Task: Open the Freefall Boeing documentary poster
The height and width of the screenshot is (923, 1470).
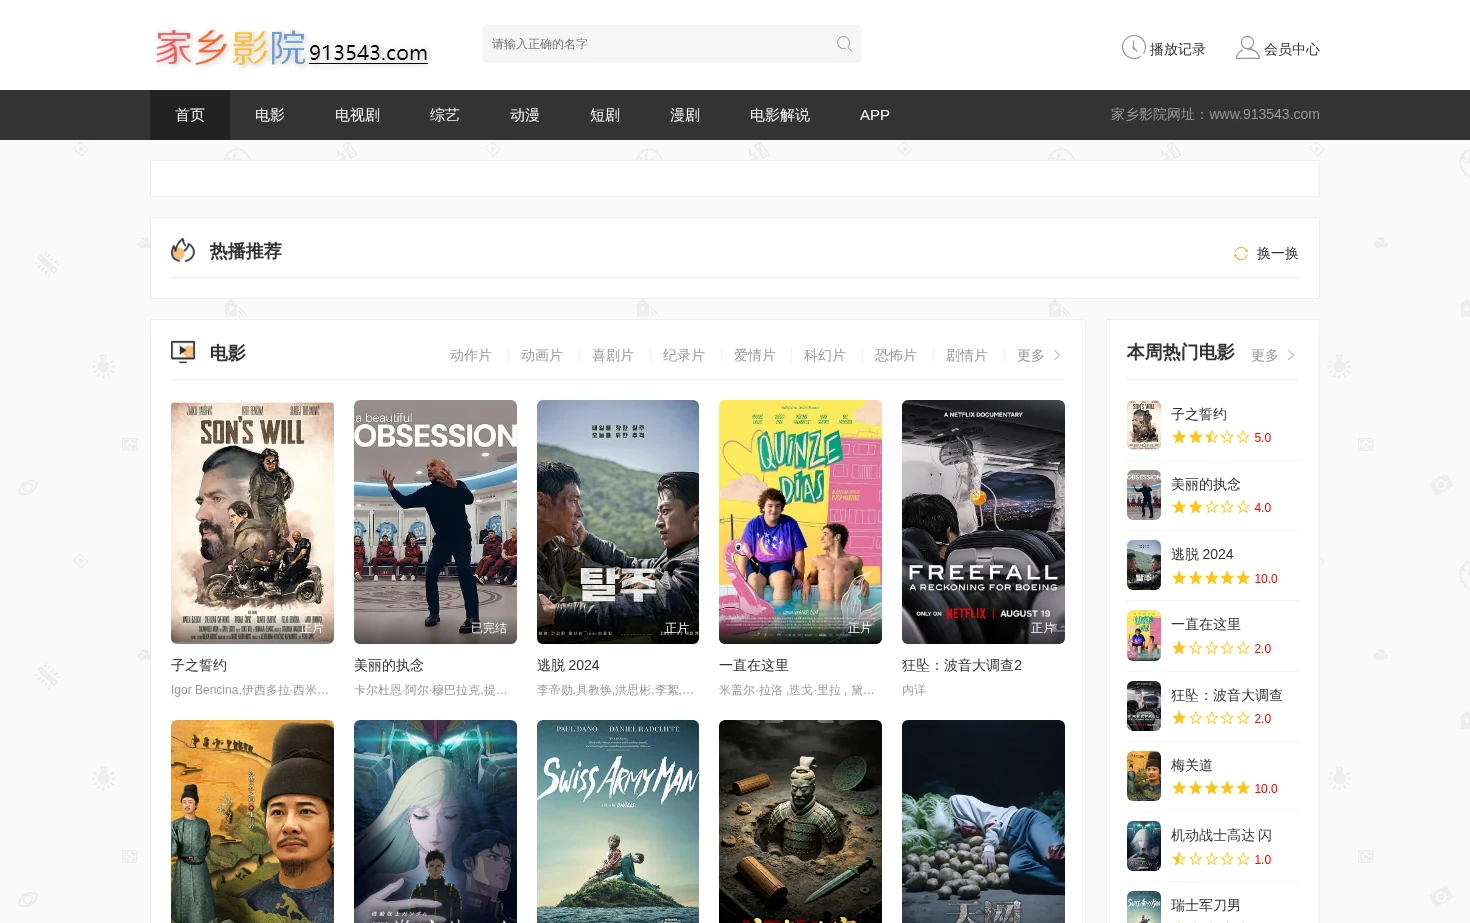Action: point(983,522)
